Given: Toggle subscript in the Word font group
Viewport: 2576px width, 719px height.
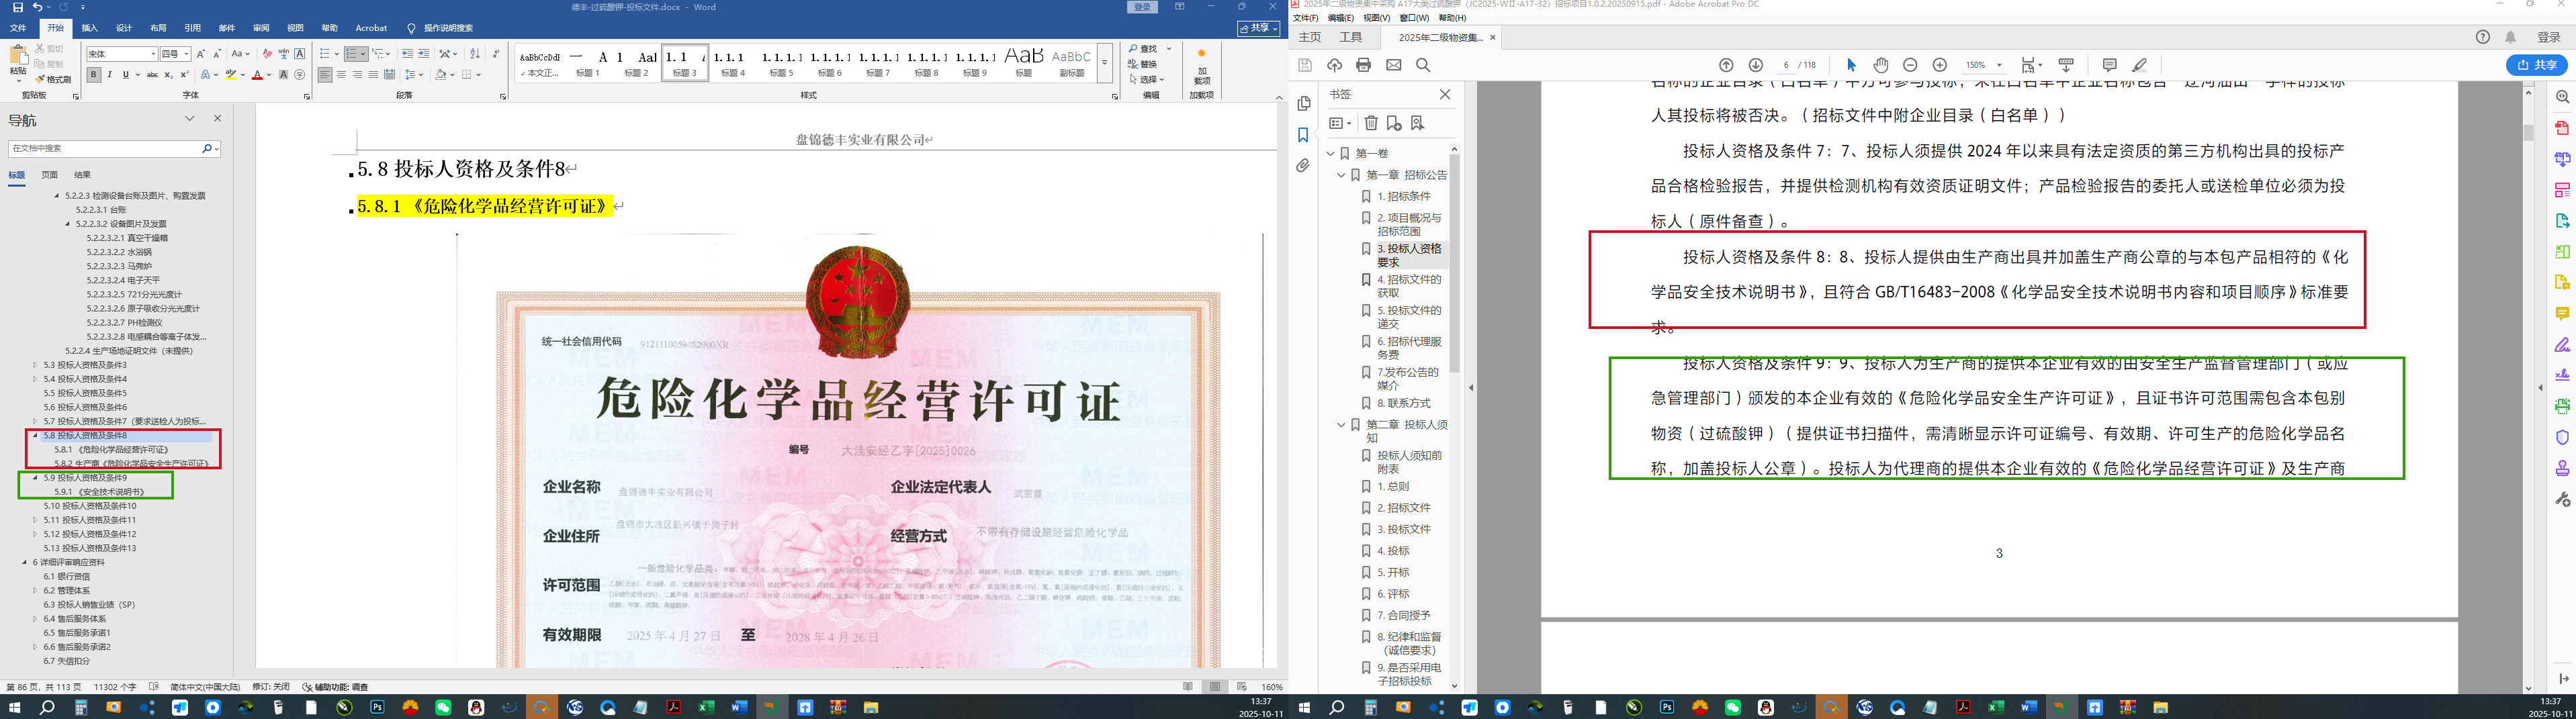Looking at the screenshot, I should pyautogui.click(x=168, y=74).
